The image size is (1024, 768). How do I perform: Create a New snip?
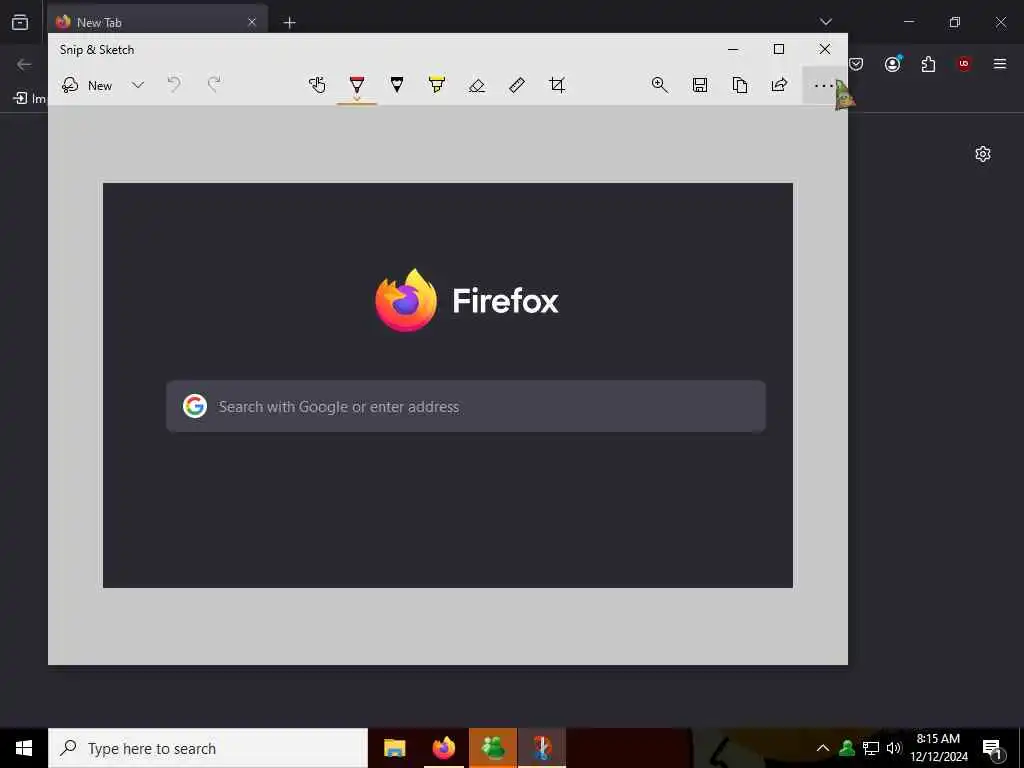click(87, 86)
